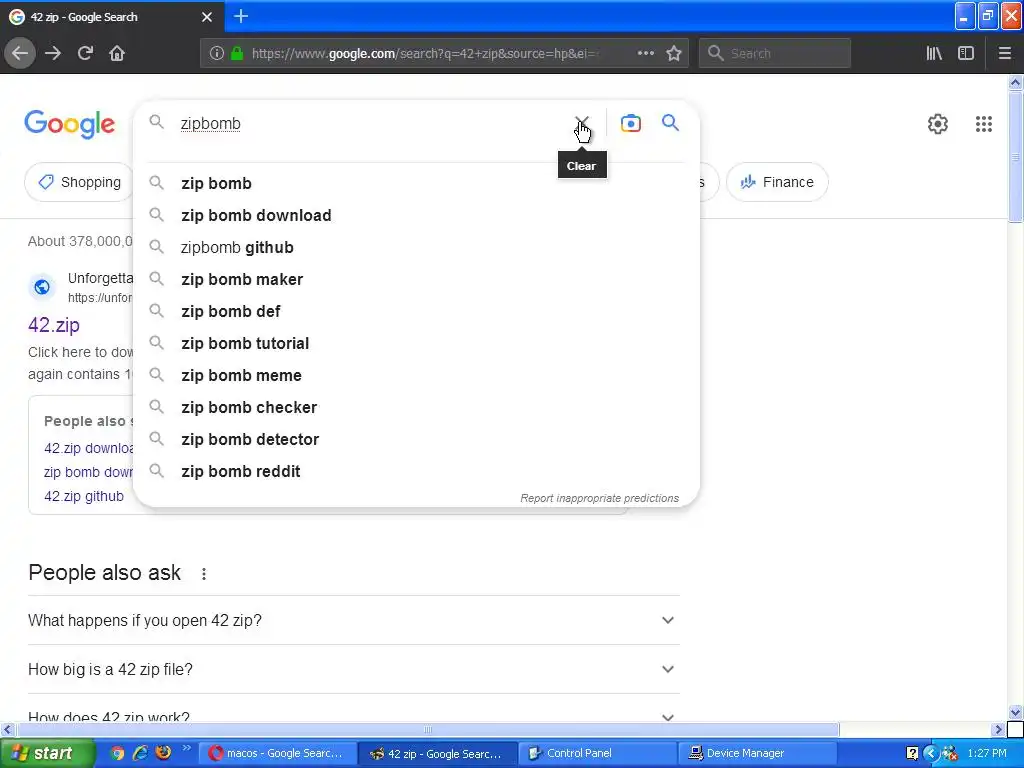Click the address bar URL
Image resolution: width=1024 pixels, height=768 pixels.
tap(424, 54)
